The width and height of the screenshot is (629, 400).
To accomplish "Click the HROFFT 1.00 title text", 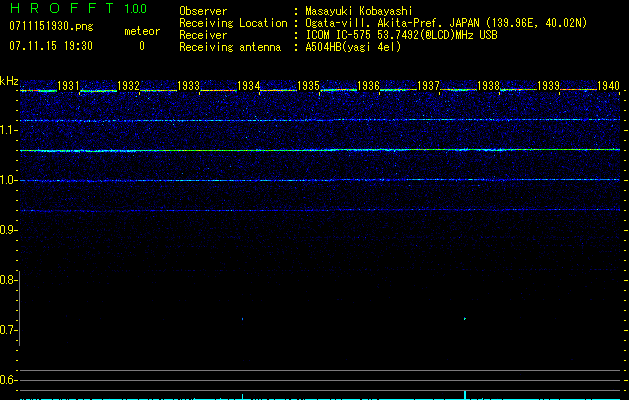I will [x=78, y=10].
